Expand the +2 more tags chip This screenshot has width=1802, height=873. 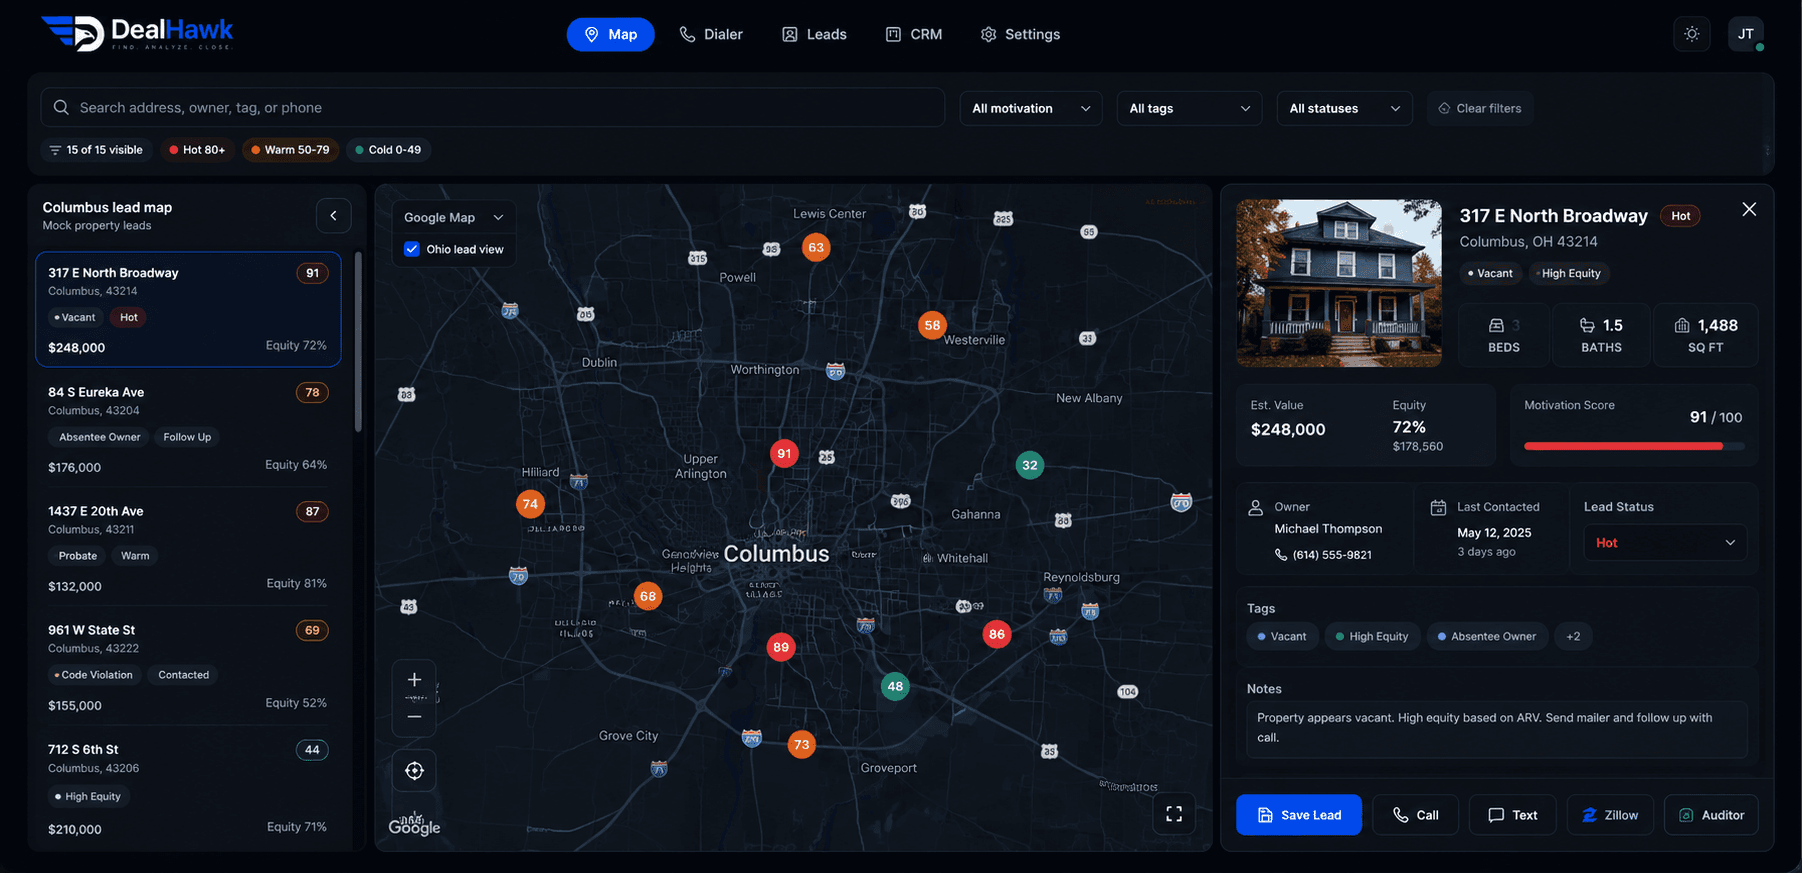point(1573,636)
